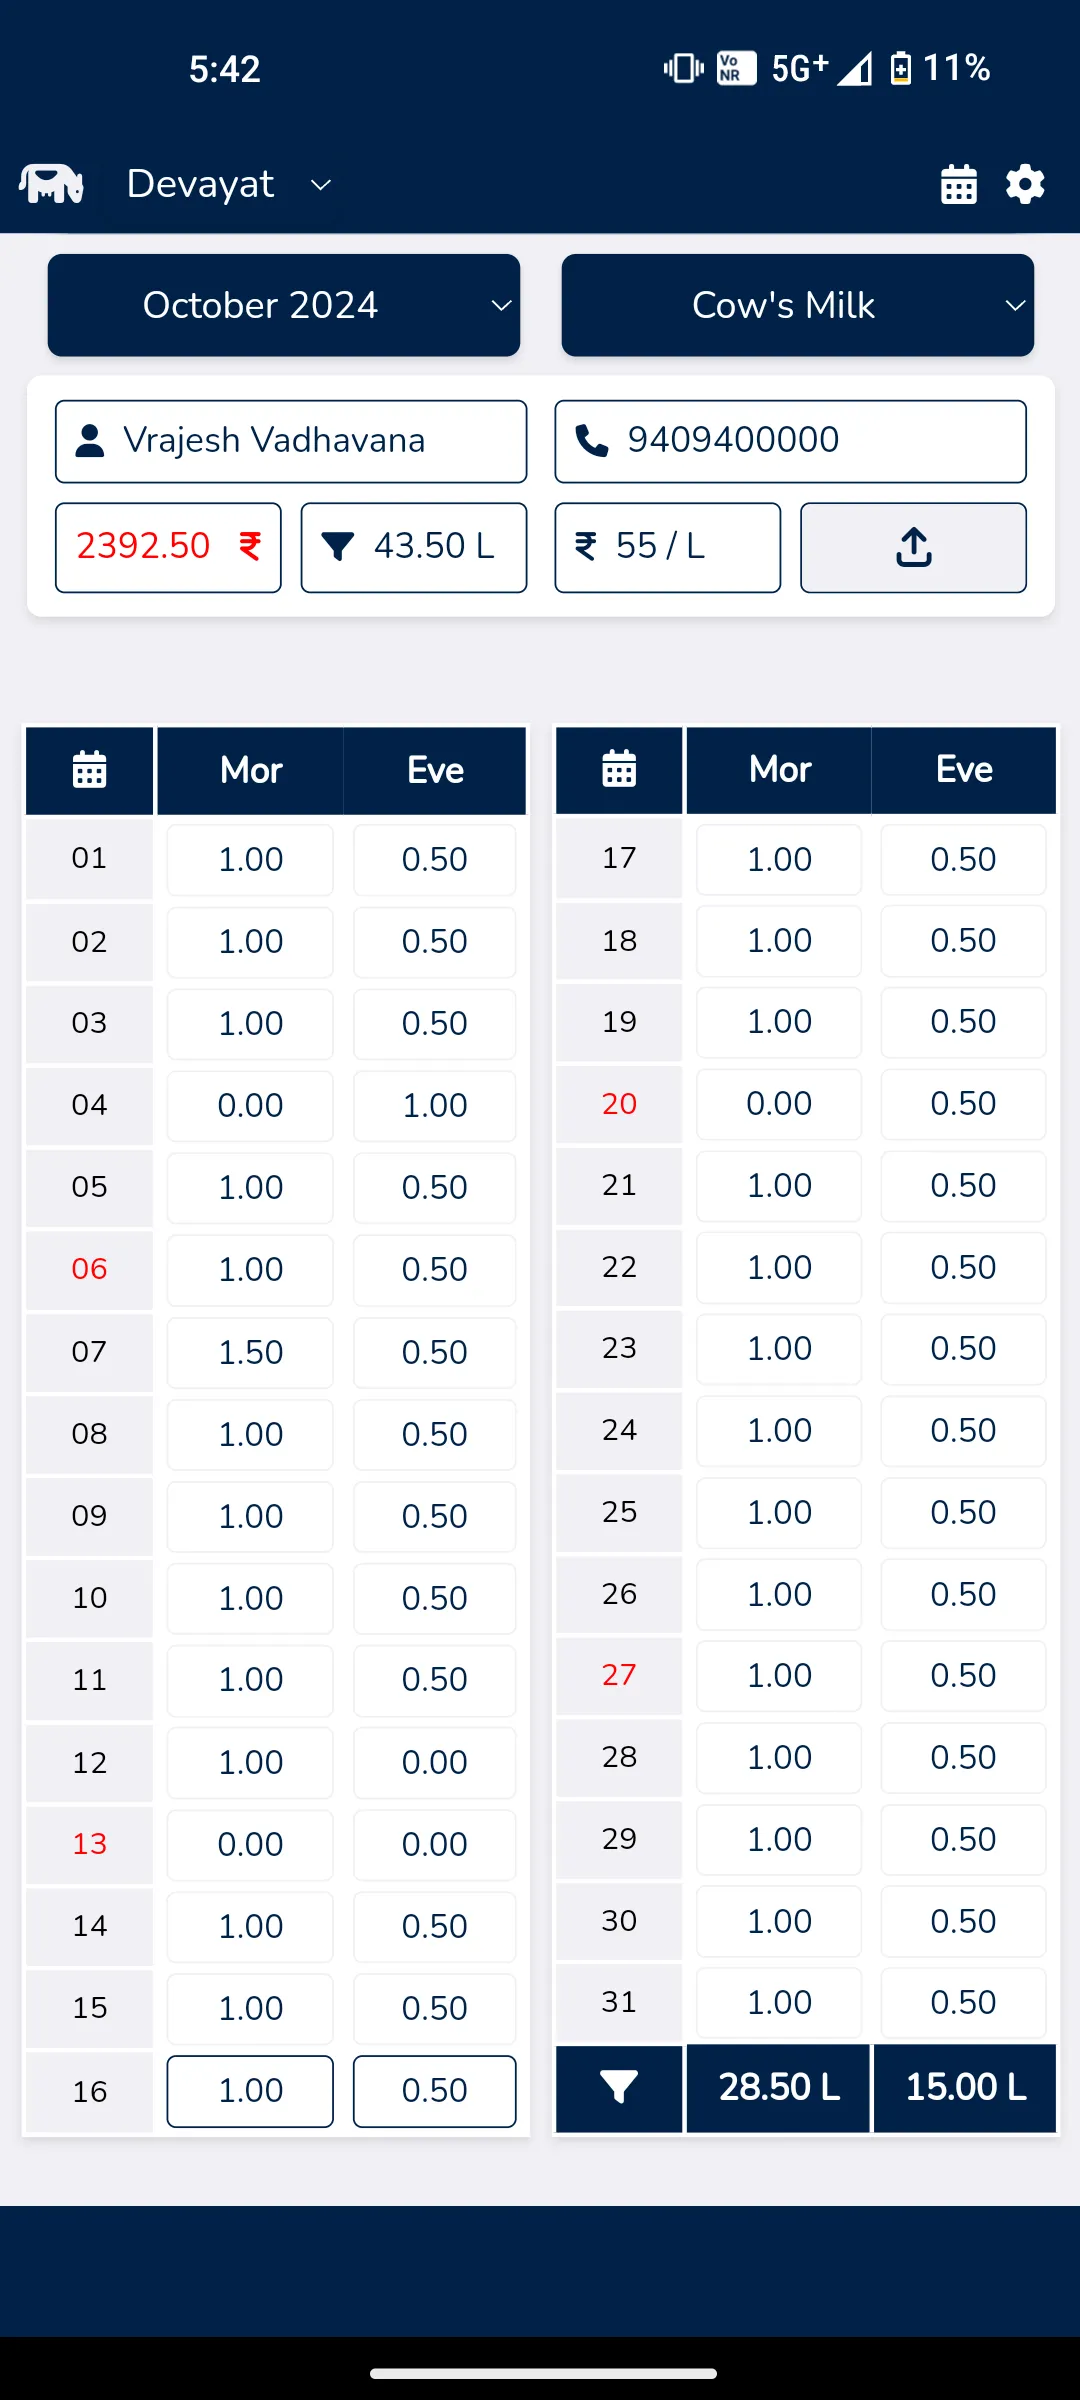The height and width of the screenshot is (2400, 1080).
Task: Tap the date cell 20
Action: click(x=619, y=1104)
